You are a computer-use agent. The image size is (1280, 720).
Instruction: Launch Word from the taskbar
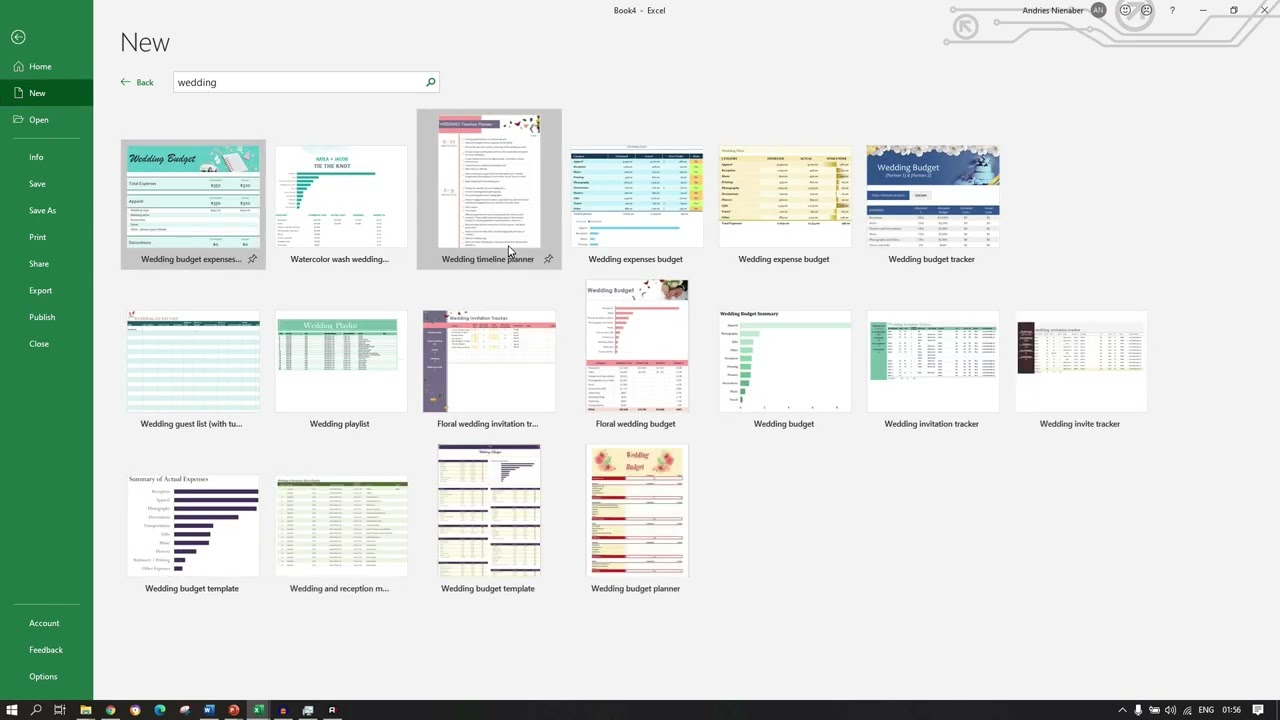pyautogui.click(x=208, y=710)
